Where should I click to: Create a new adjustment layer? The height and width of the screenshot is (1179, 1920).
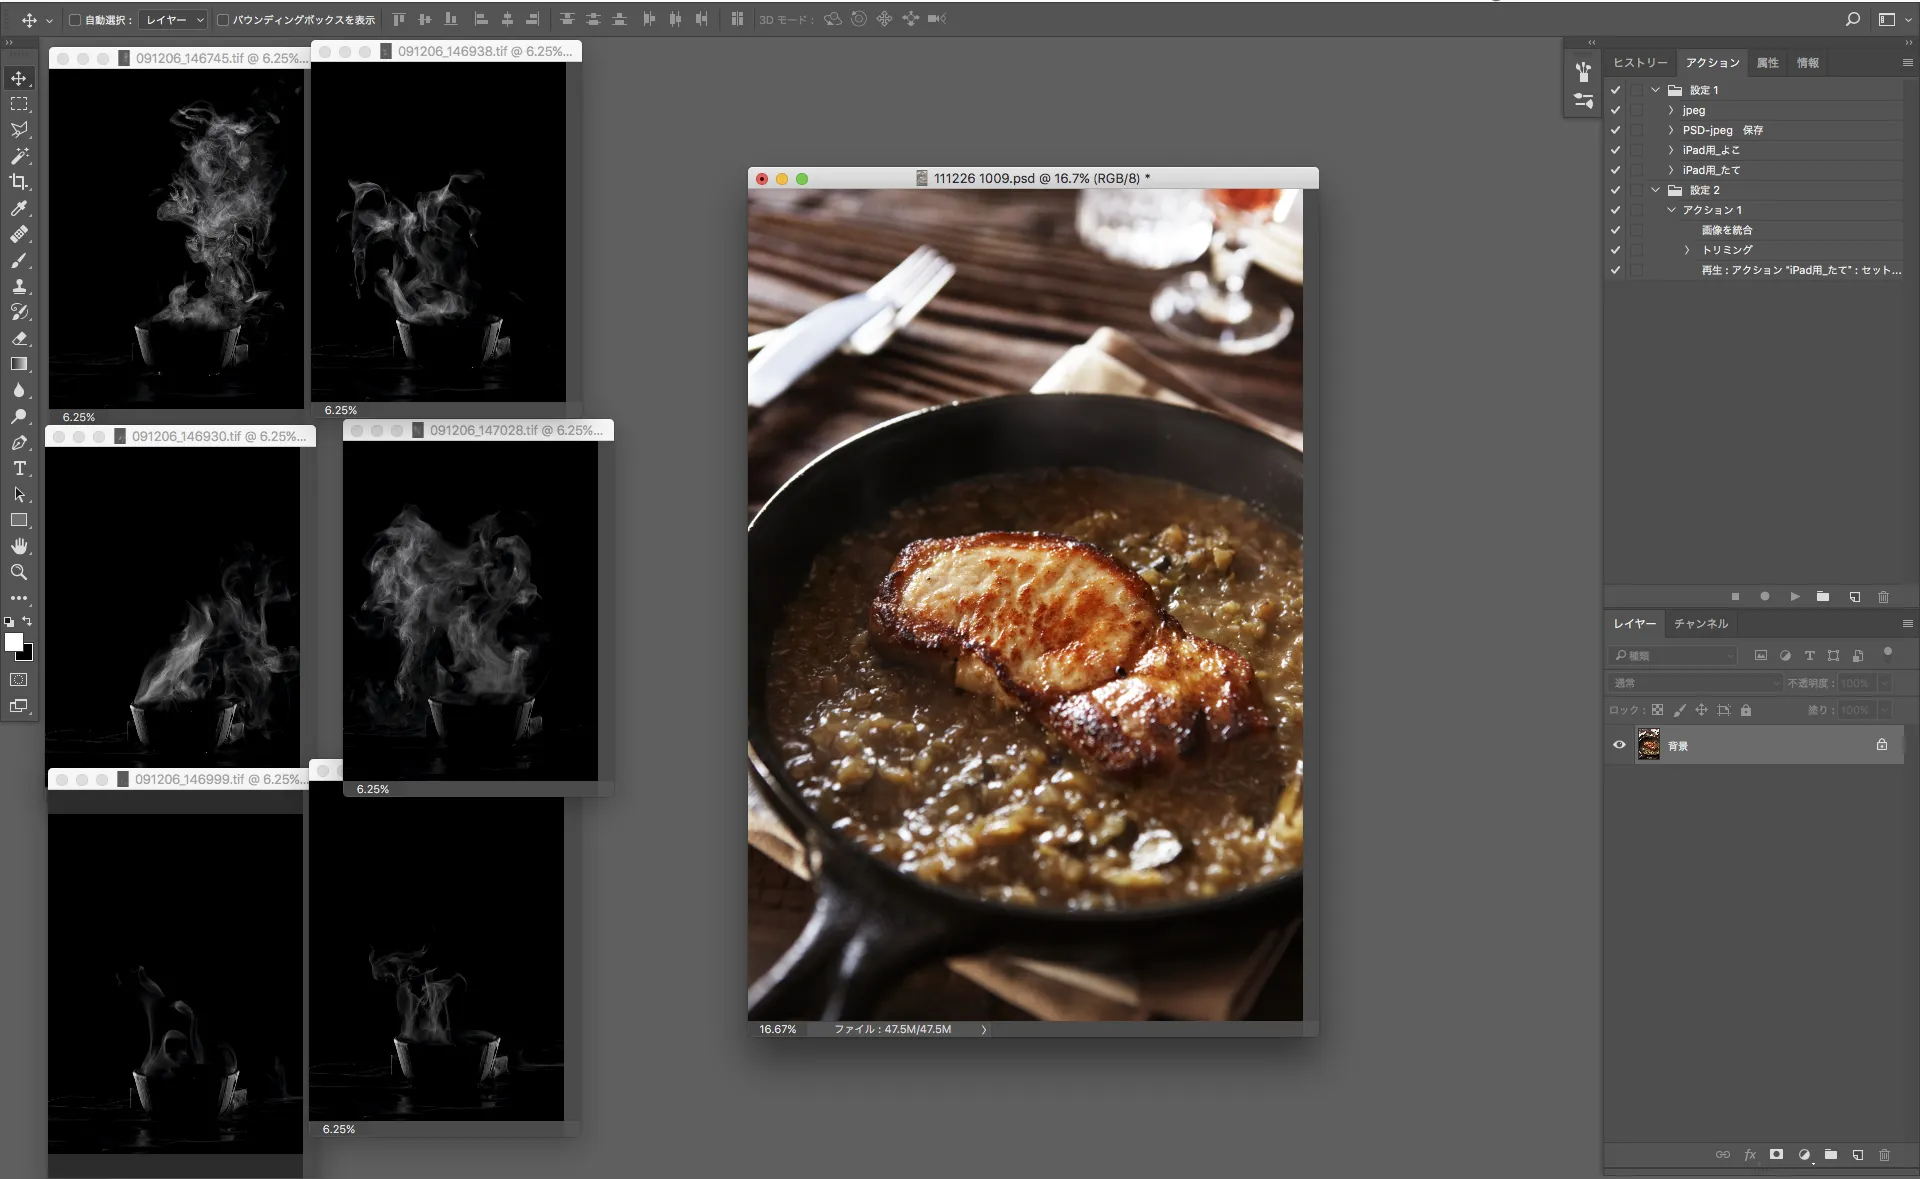coord(1804,1154)
